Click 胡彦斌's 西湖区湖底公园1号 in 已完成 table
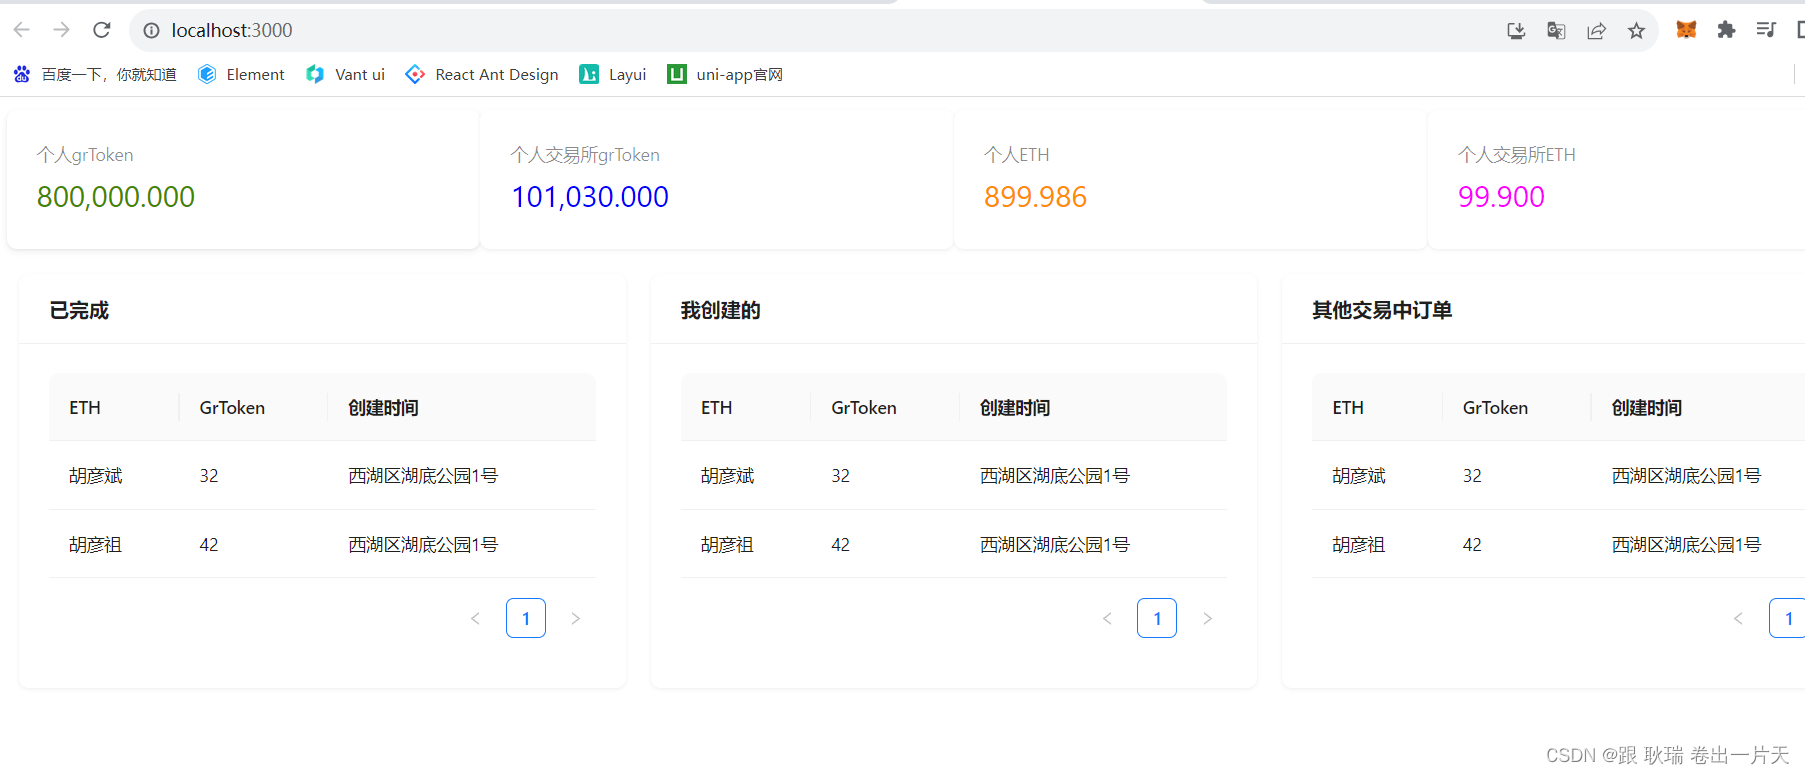 423,476
